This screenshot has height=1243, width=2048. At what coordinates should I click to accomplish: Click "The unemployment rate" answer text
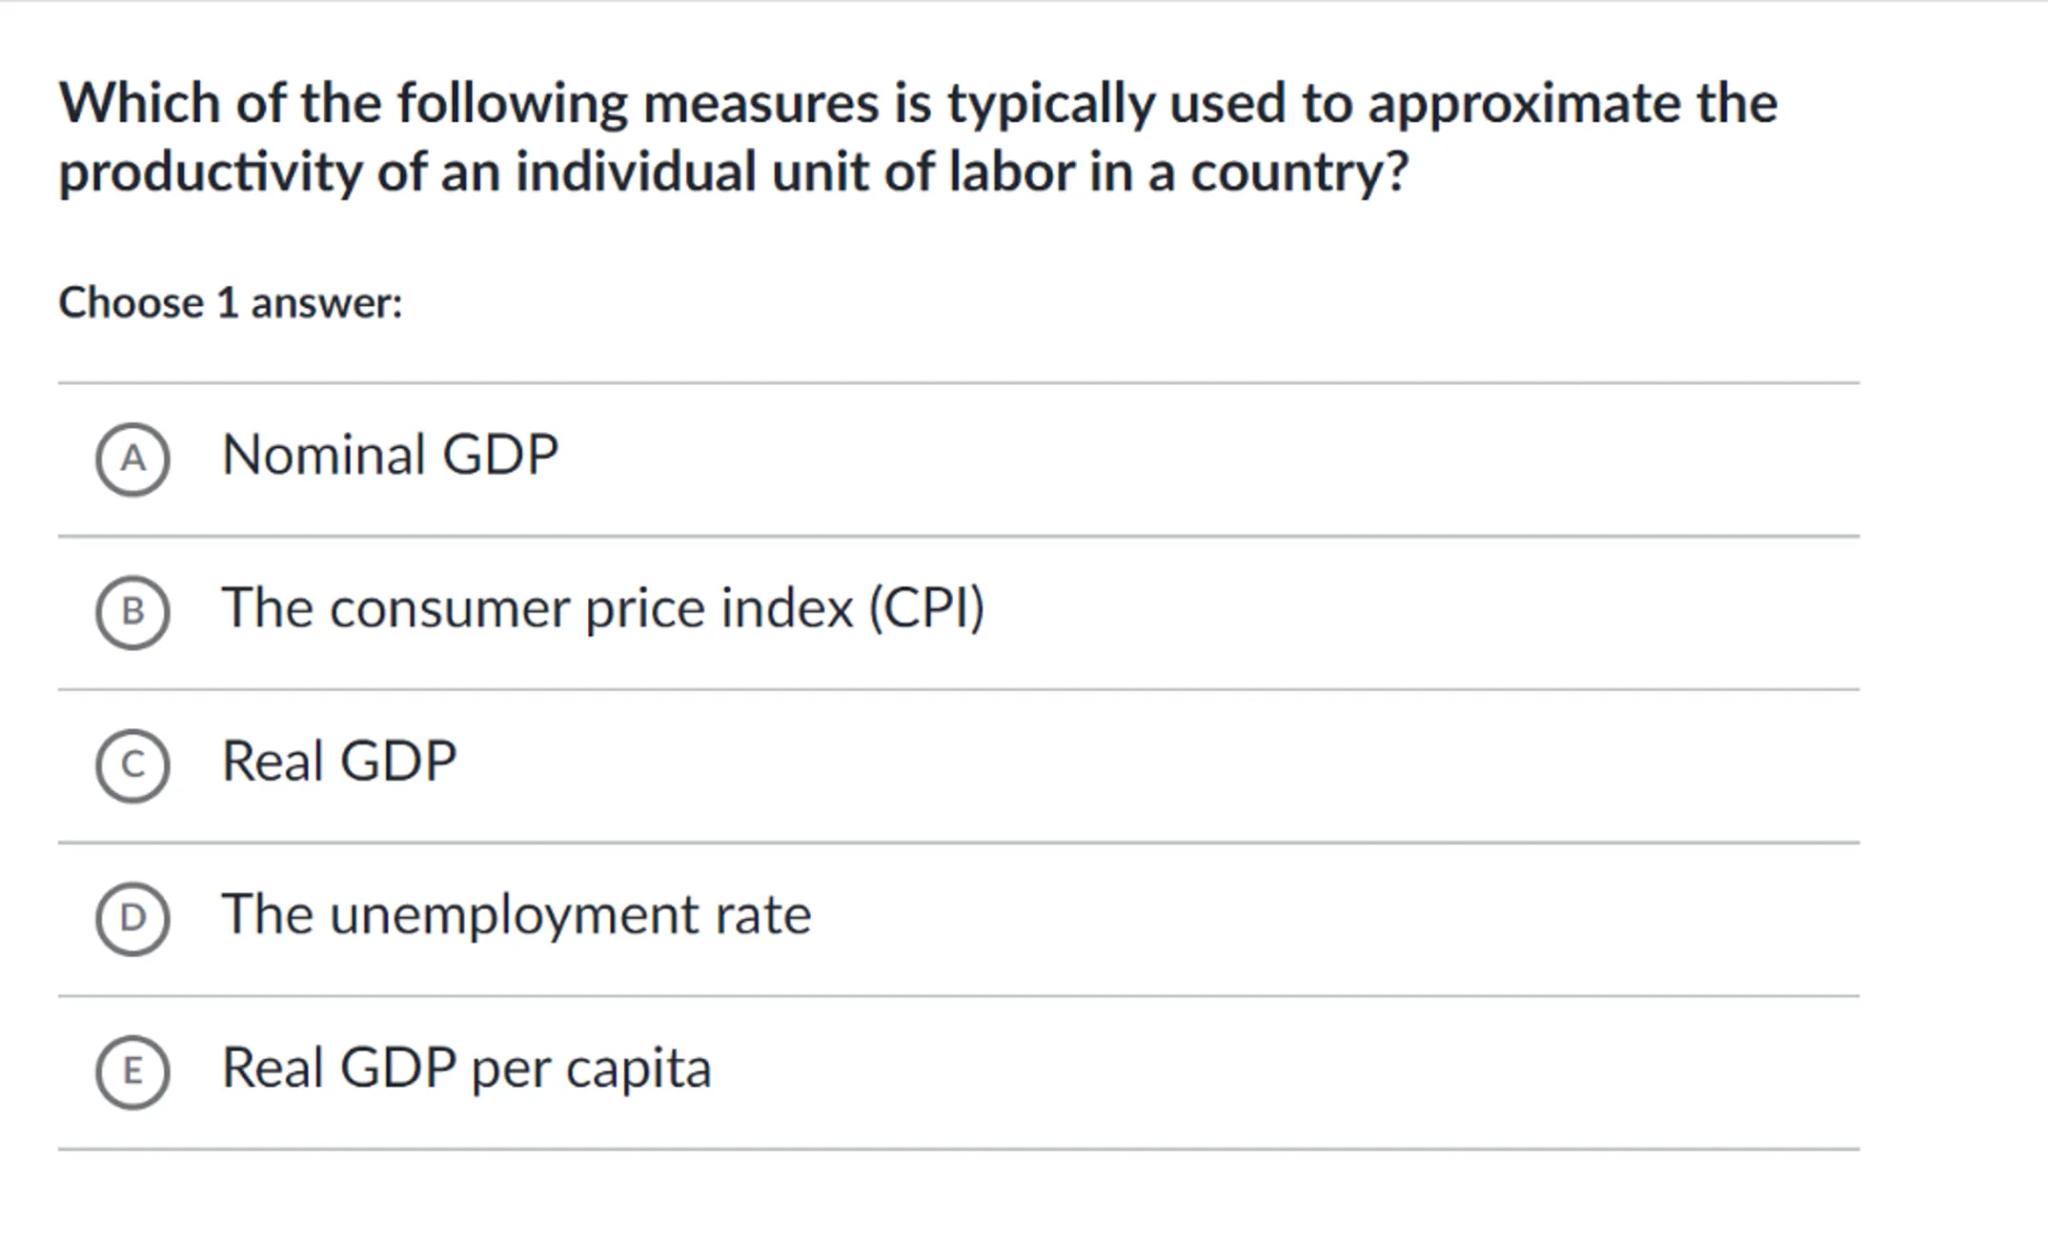click(516, 914)
